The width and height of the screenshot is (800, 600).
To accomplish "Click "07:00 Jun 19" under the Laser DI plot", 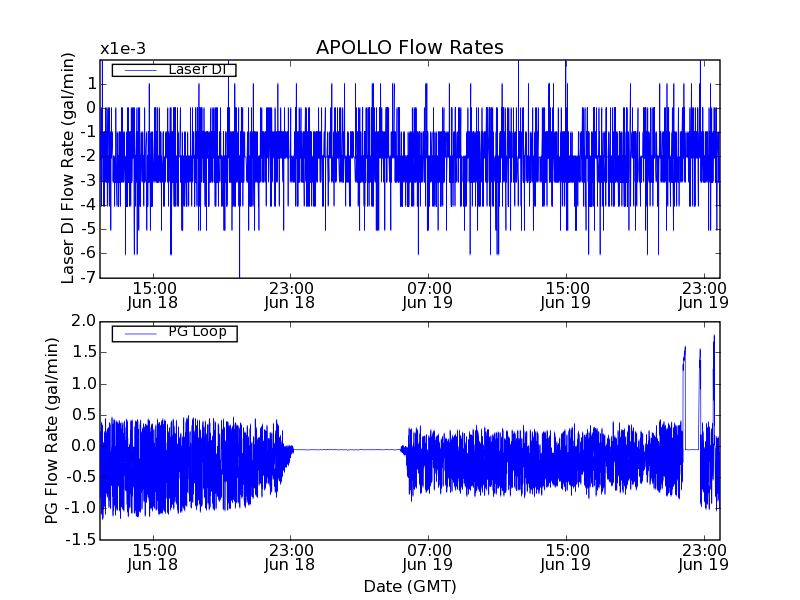I will (428, 295).
